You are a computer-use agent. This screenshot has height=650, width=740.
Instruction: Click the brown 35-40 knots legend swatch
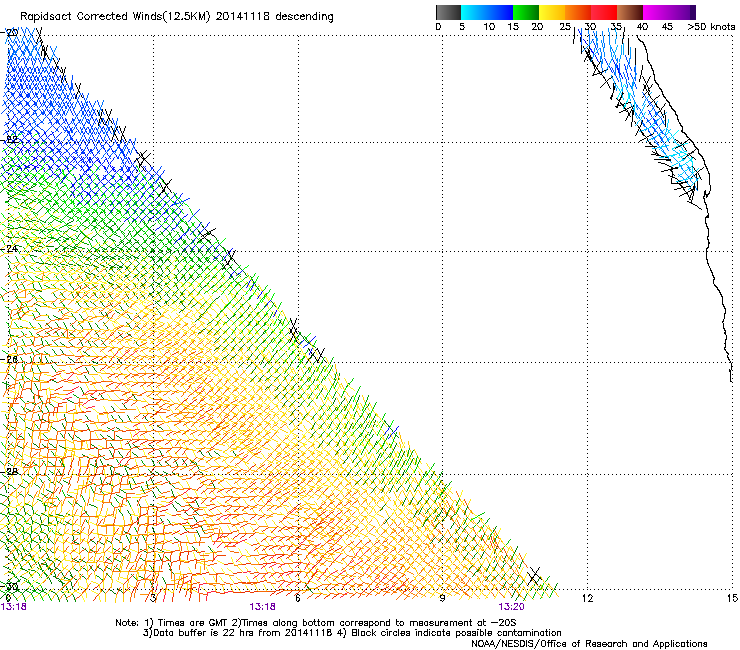[x=630, y=12]
